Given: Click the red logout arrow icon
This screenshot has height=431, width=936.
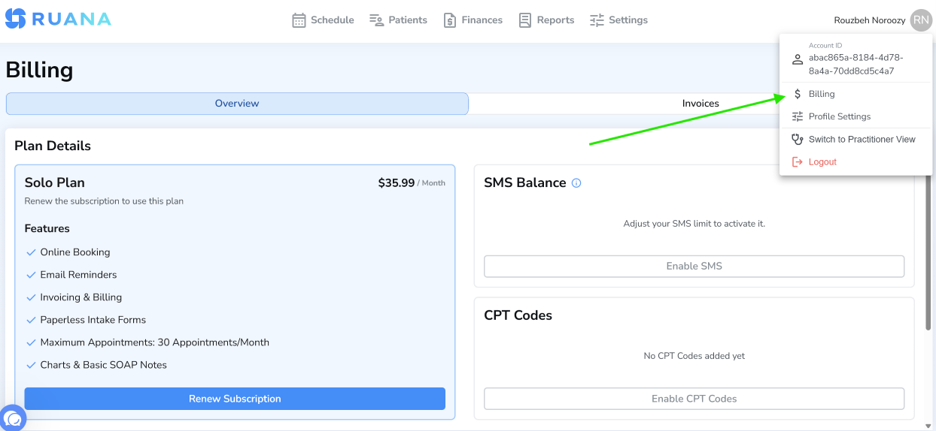Looking at the screenshot, I should pyautogui.click(x=797, y=162).
